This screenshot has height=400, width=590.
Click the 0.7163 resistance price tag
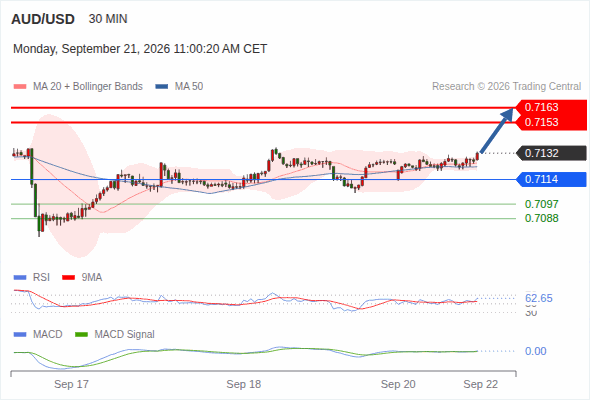tap(551, 107)
